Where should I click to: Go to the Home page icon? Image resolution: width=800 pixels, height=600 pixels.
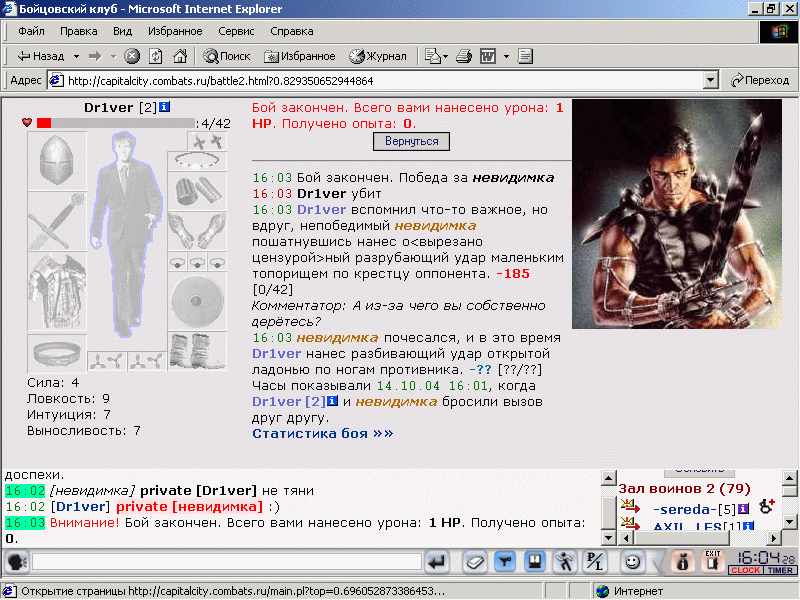[x=180, y=56]
